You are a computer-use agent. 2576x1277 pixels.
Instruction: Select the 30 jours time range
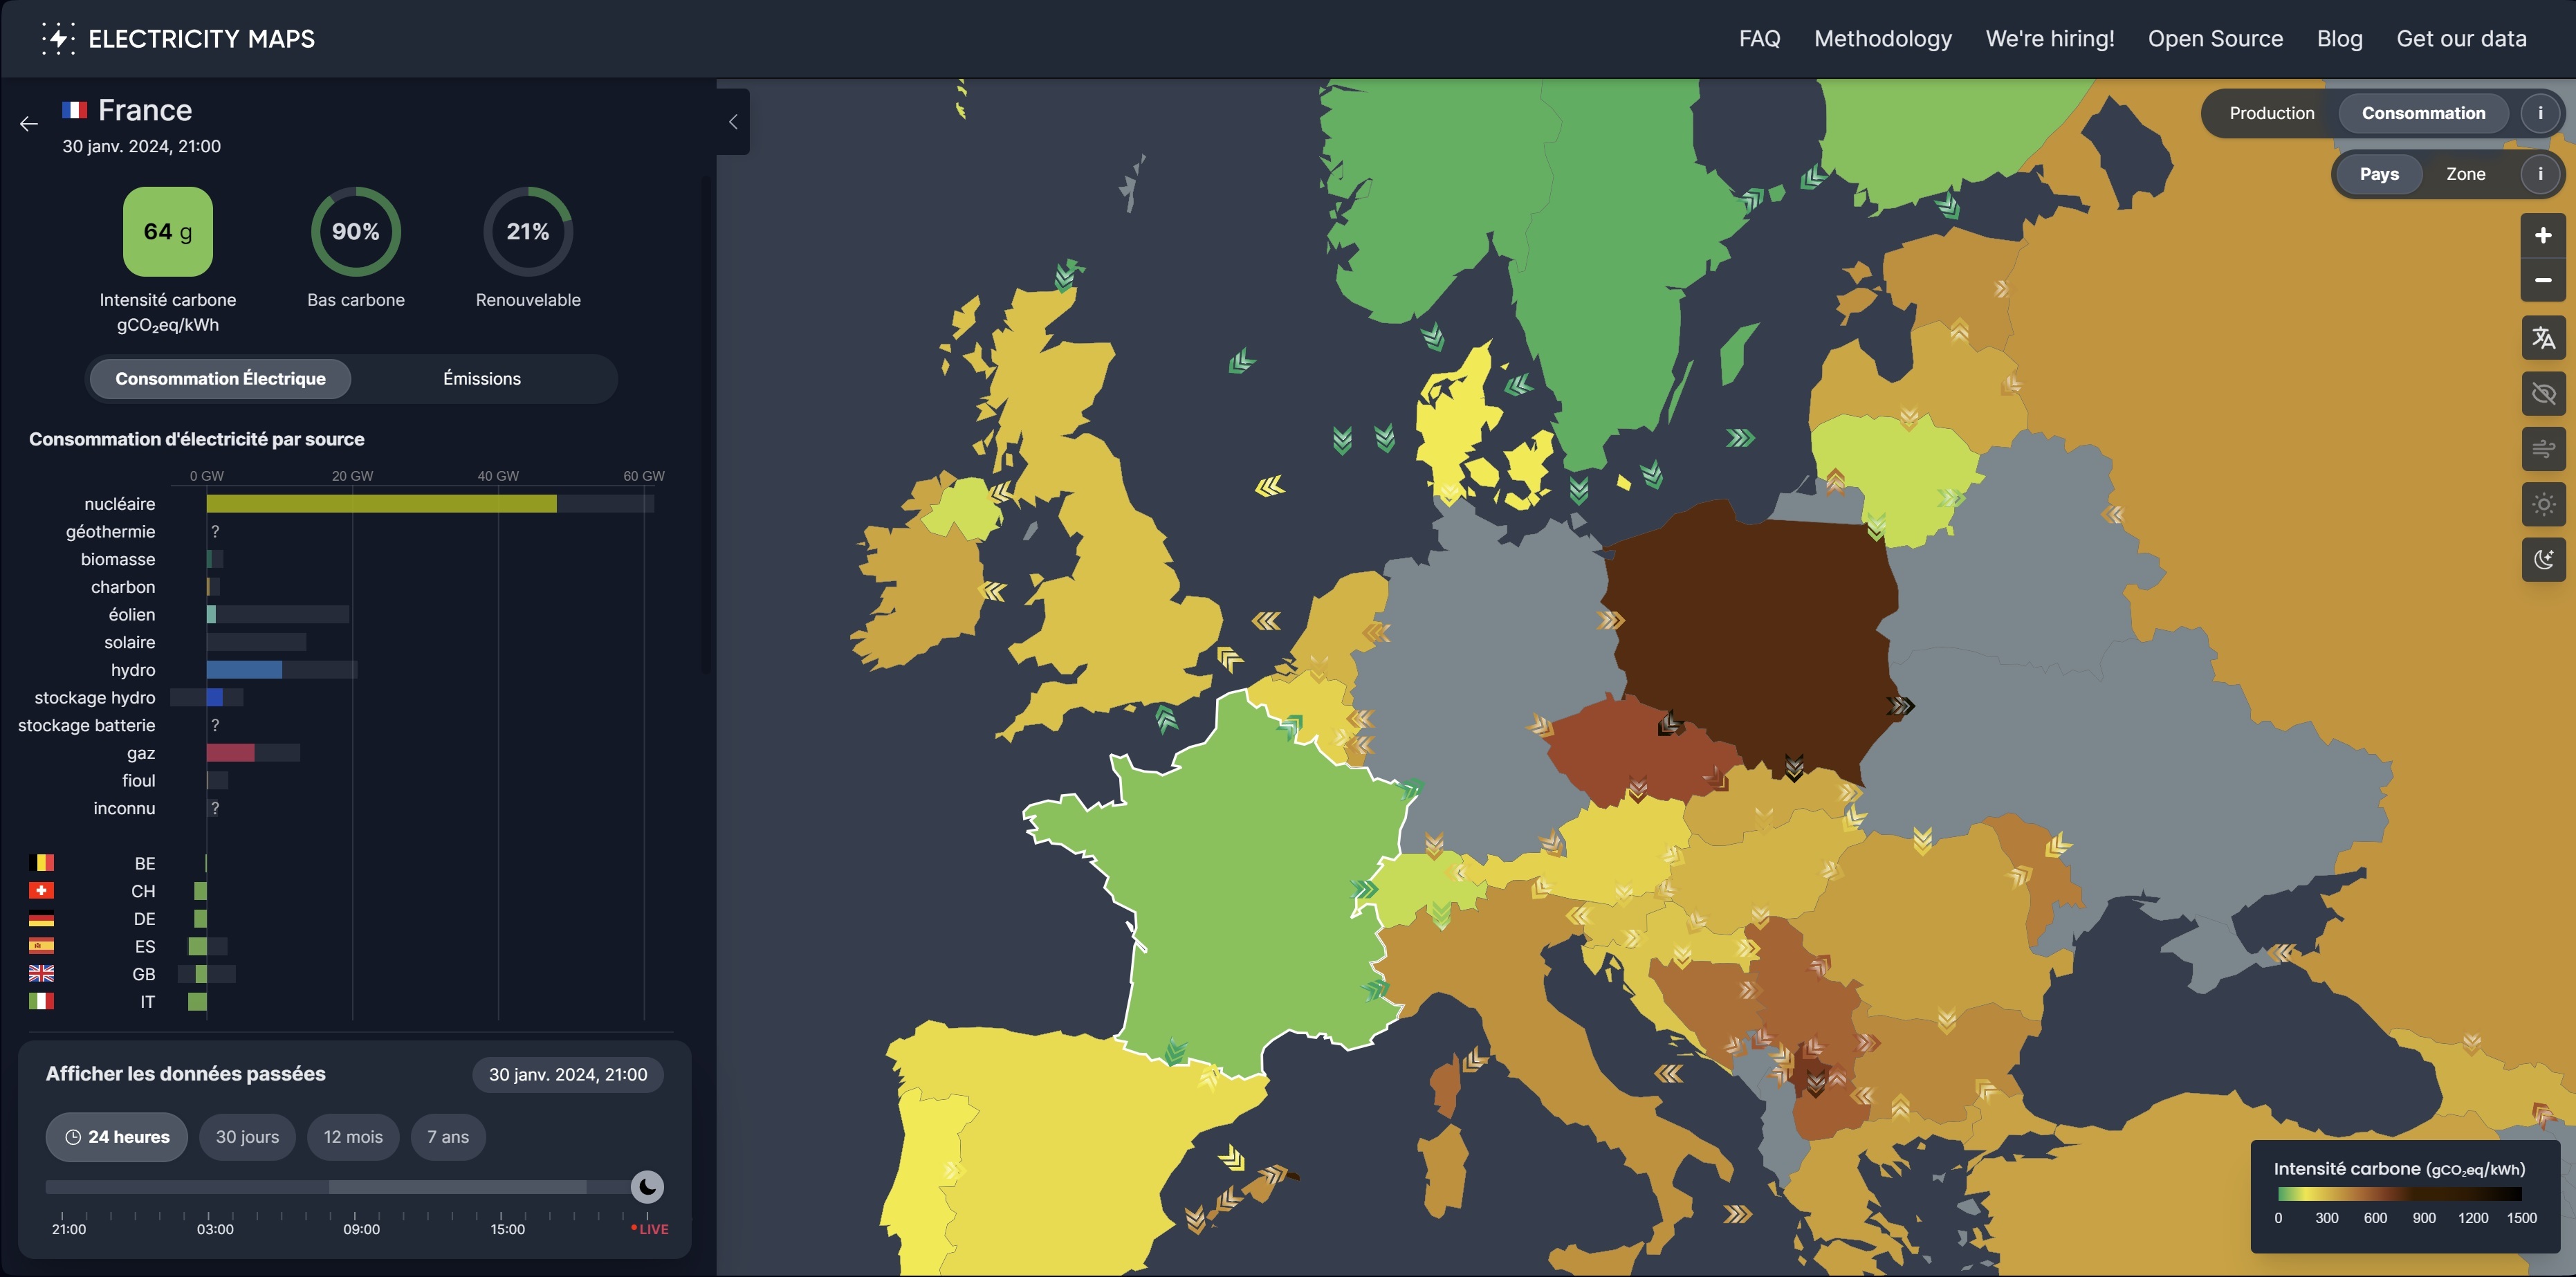click(247, 1137)
